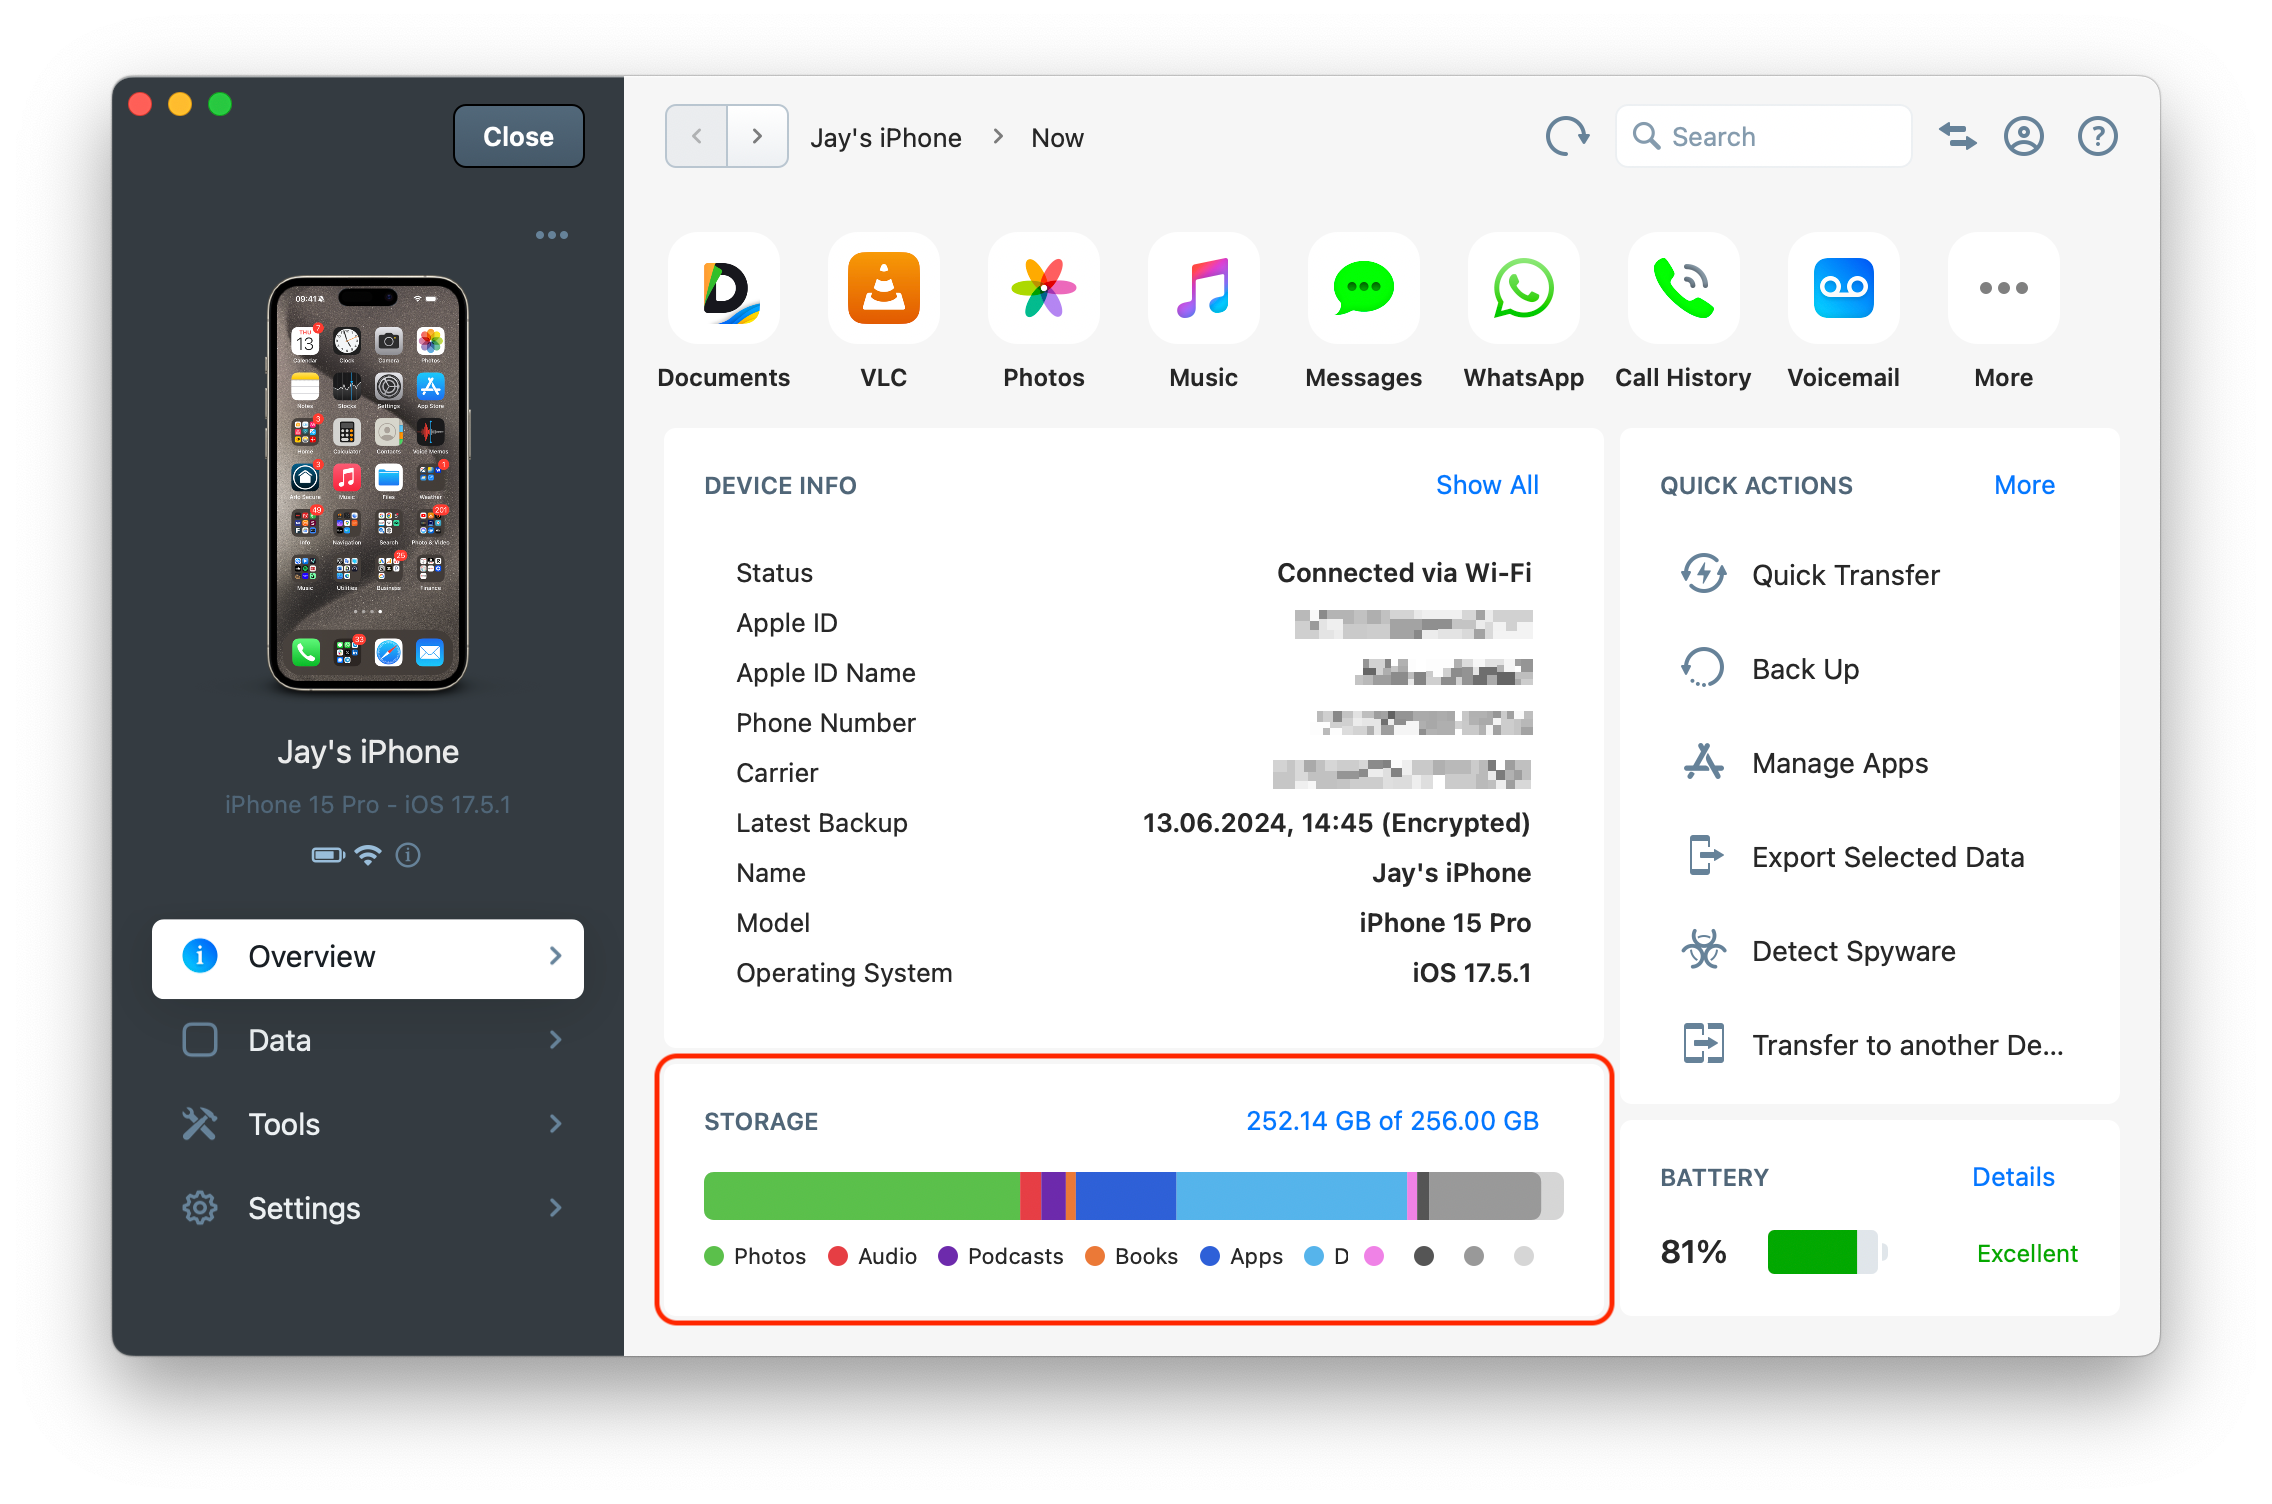
Task: Open the Call History icon
Action: click(1684, 288)
